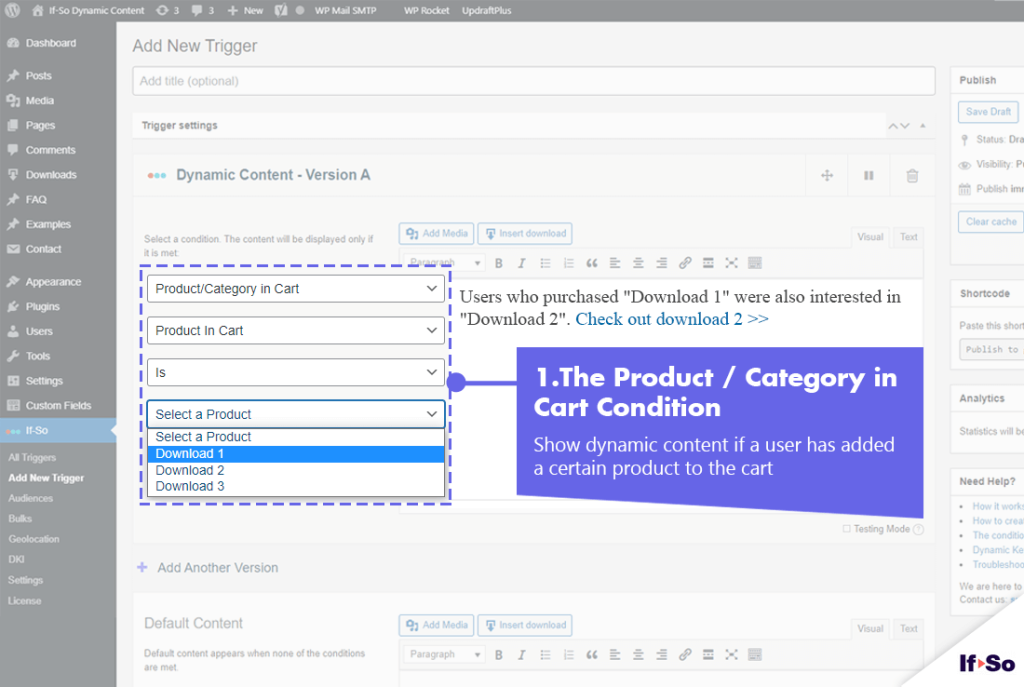Click the move handle icon for Version A
This screenshot has width=1024, height=687.
point(827,175)
